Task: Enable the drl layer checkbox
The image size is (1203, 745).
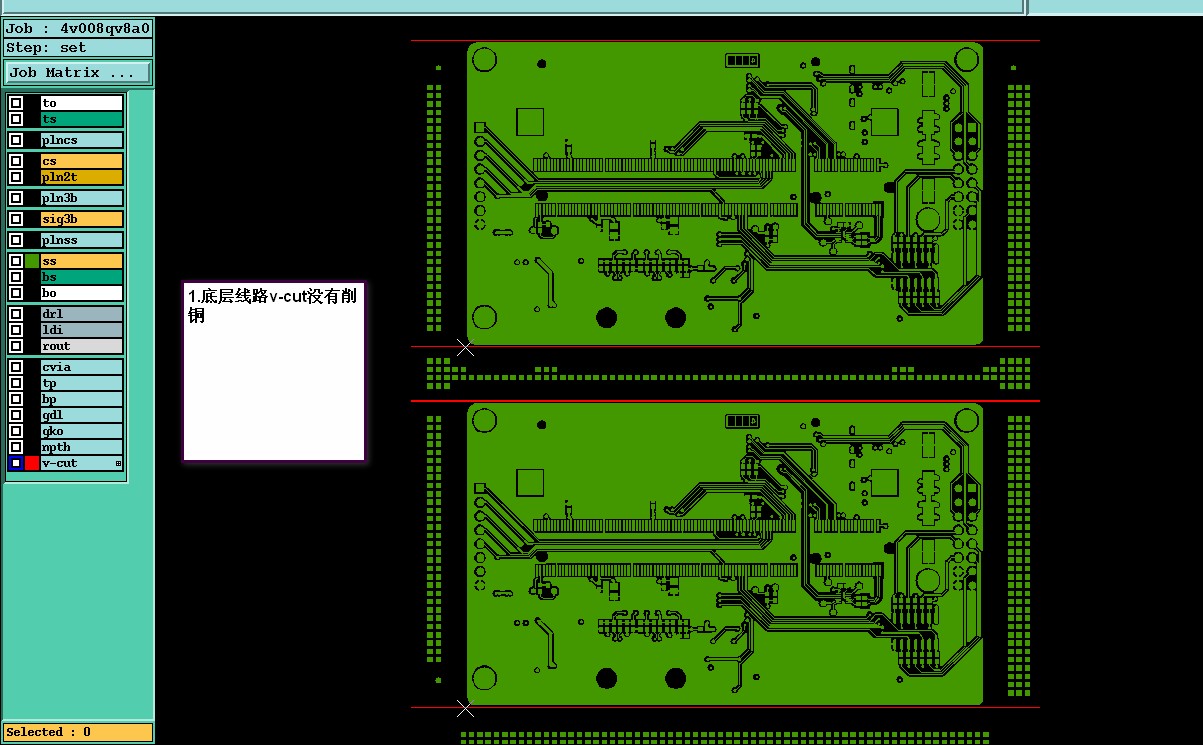Action: (16, 314)
